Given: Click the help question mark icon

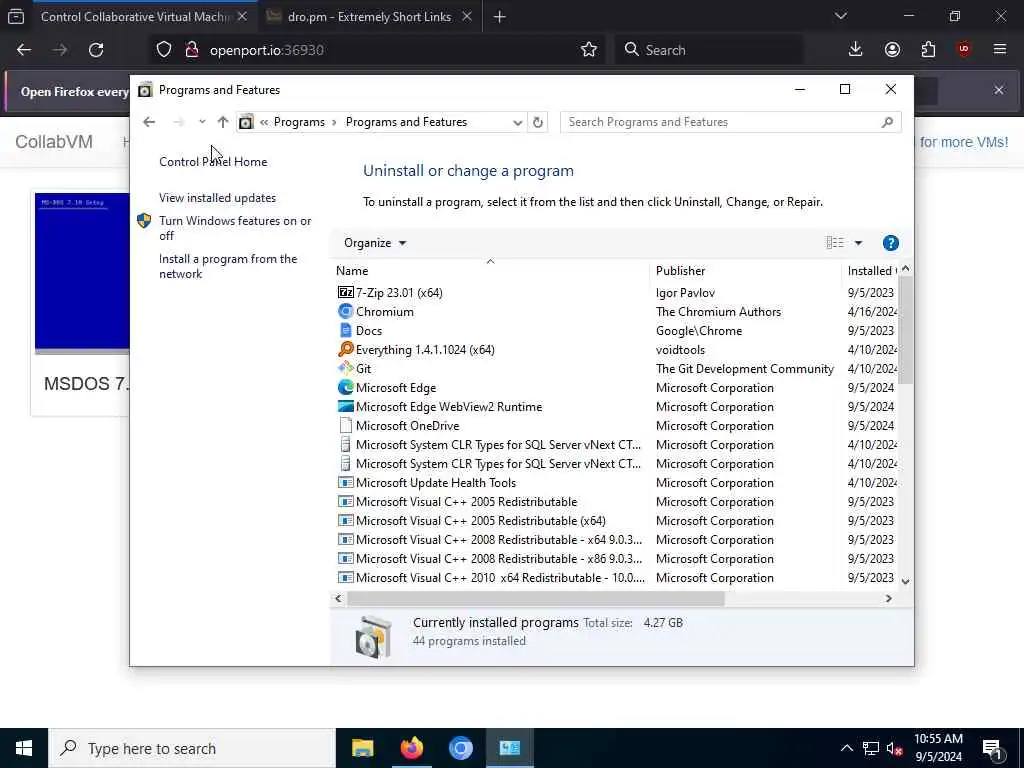Looking at the screenshot, I should (x=890, y=243).
